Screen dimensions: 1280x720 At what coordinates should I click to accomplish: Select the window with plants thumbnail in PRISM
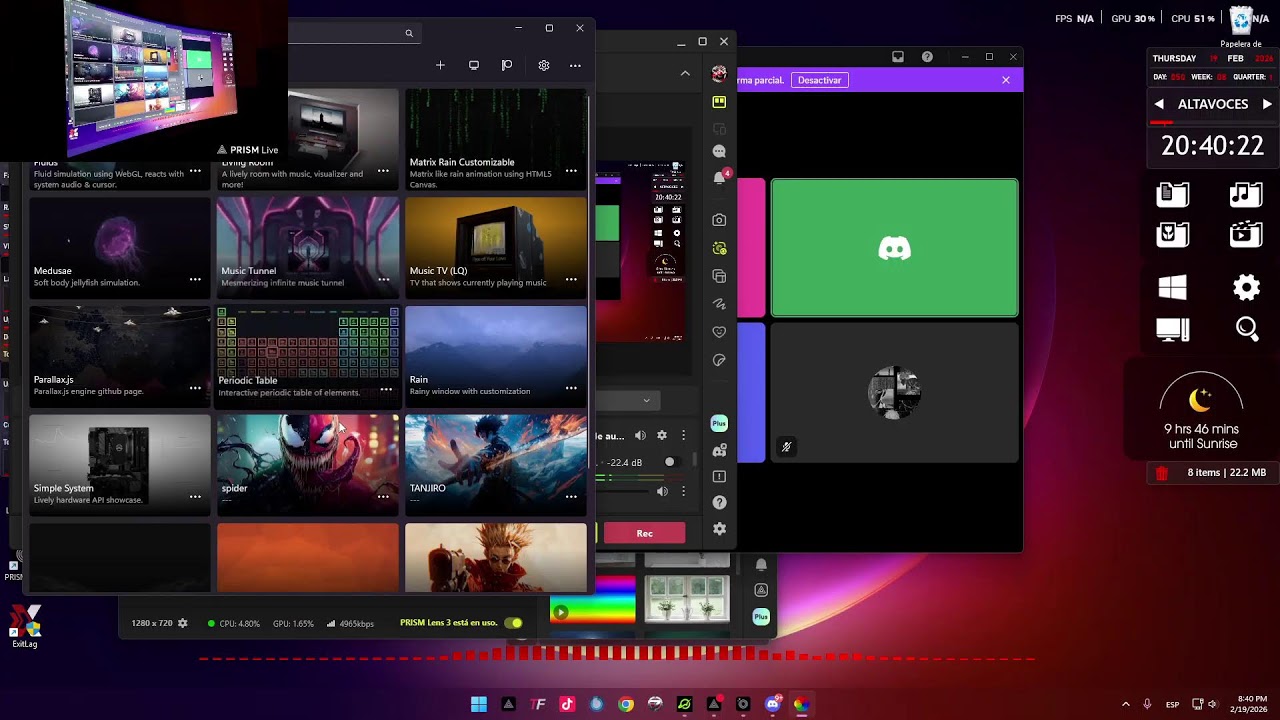coord(687,597)
